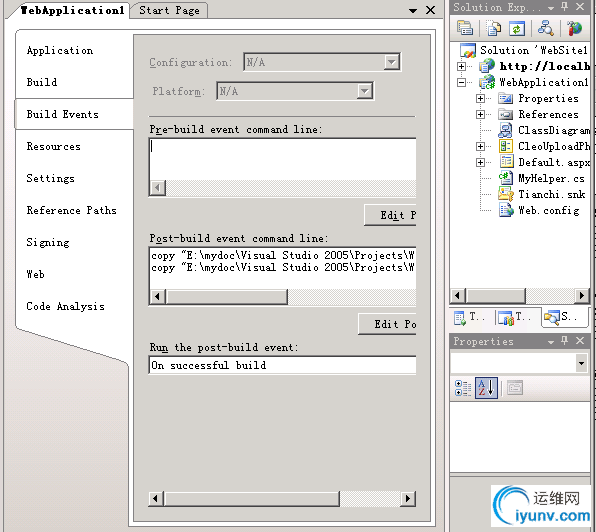
Task: Click ClassDiagram file icon
Action: 506,130
